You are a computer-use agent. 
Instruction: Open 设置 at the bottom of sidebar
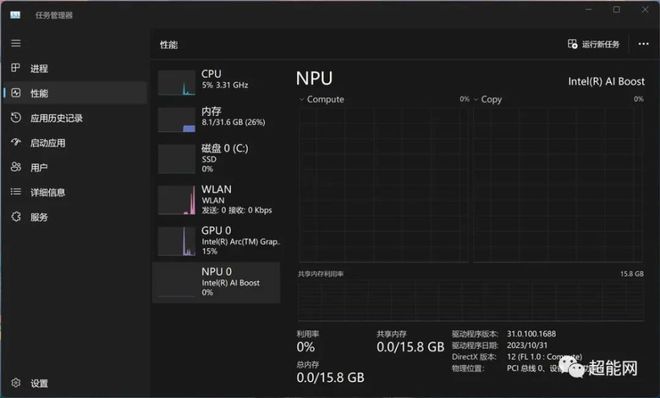pyautogui.click(x=39, y=383)
